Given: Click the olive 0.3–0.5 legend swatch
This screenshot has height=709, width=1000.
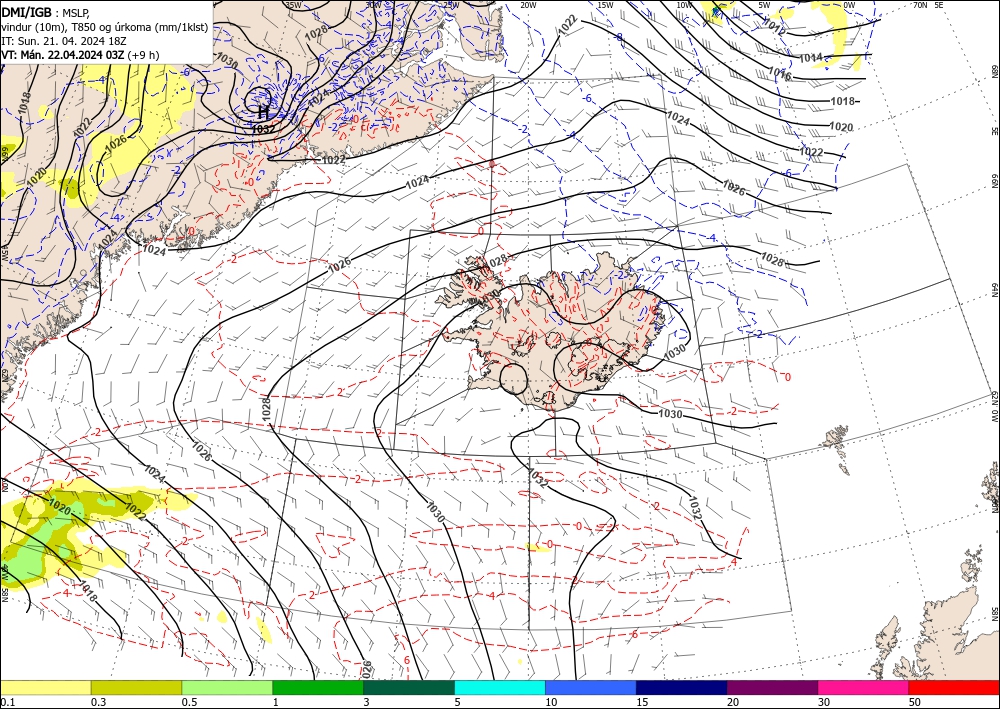Looking at the screenshot, I should pyautogui.click(x=136, y=687).
